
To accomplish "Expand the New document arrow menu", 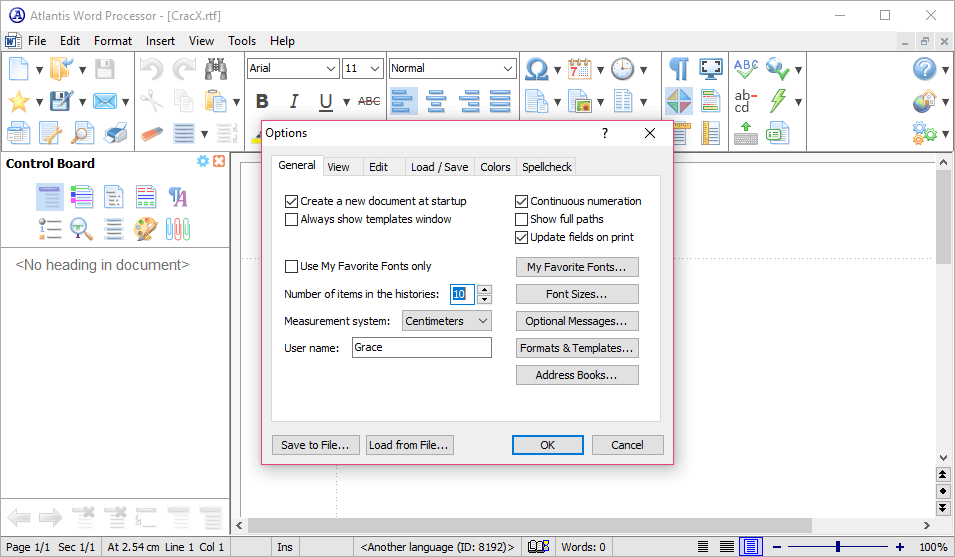I will click(39, 70).
